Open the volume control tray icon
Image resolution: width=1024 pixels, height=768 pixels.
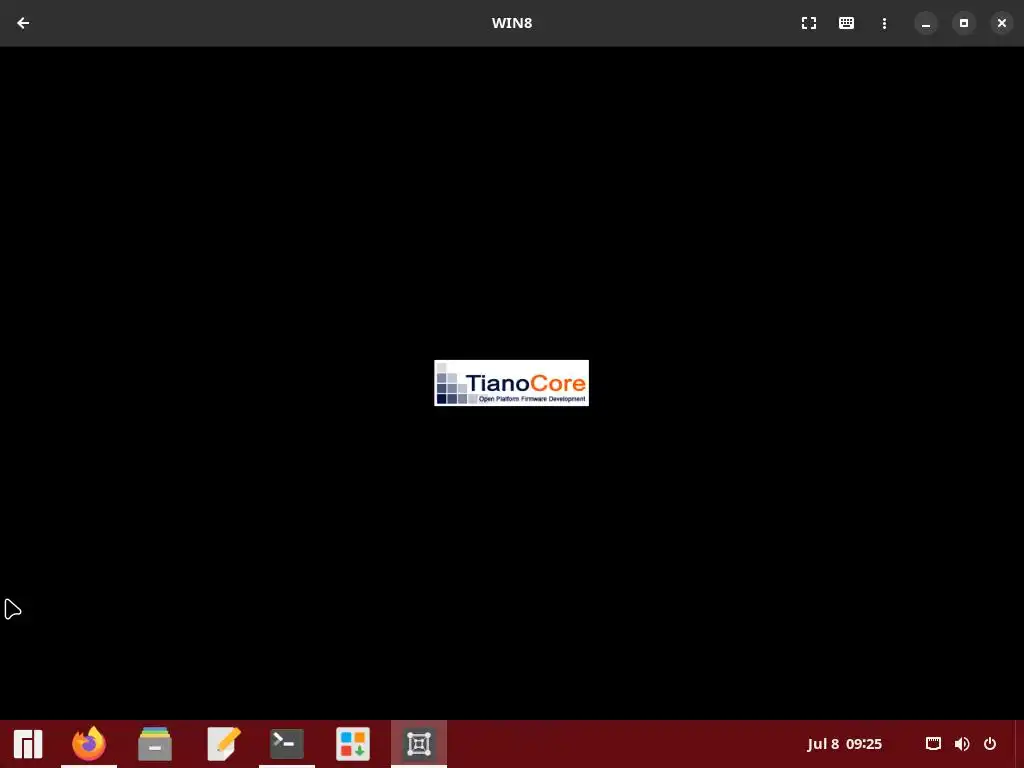(962, 744)
